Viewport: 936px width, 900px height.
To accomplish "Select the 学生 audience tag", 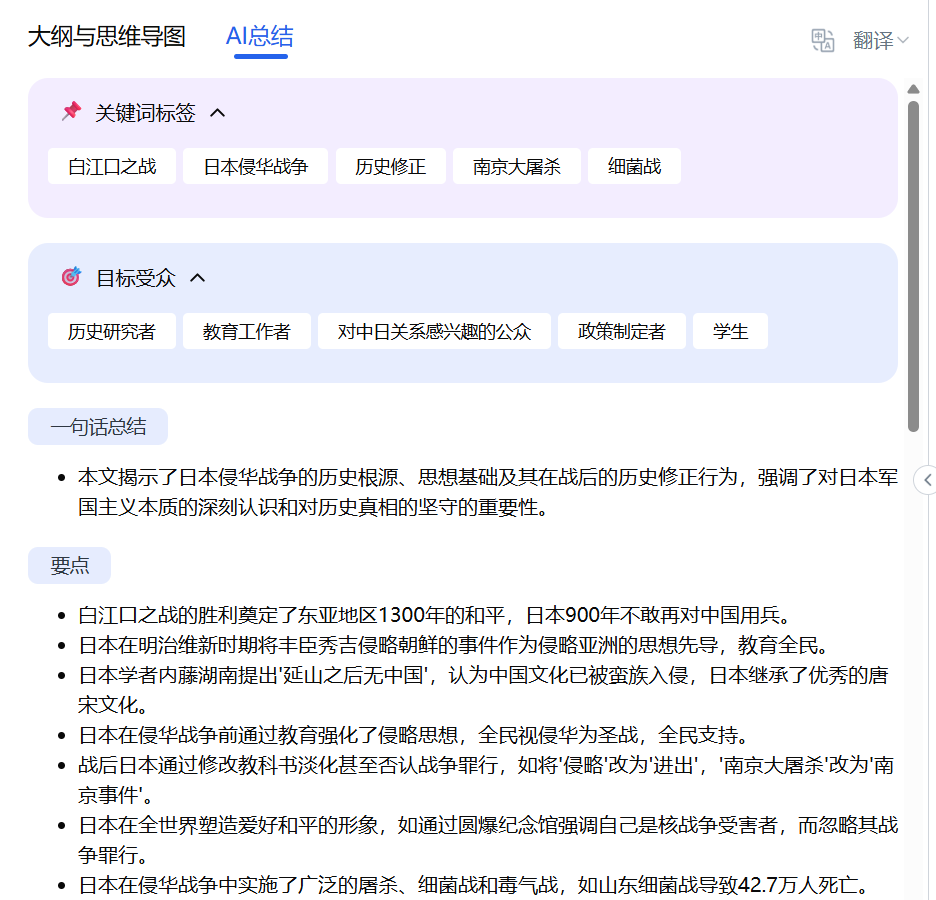I will click(730, 331).
